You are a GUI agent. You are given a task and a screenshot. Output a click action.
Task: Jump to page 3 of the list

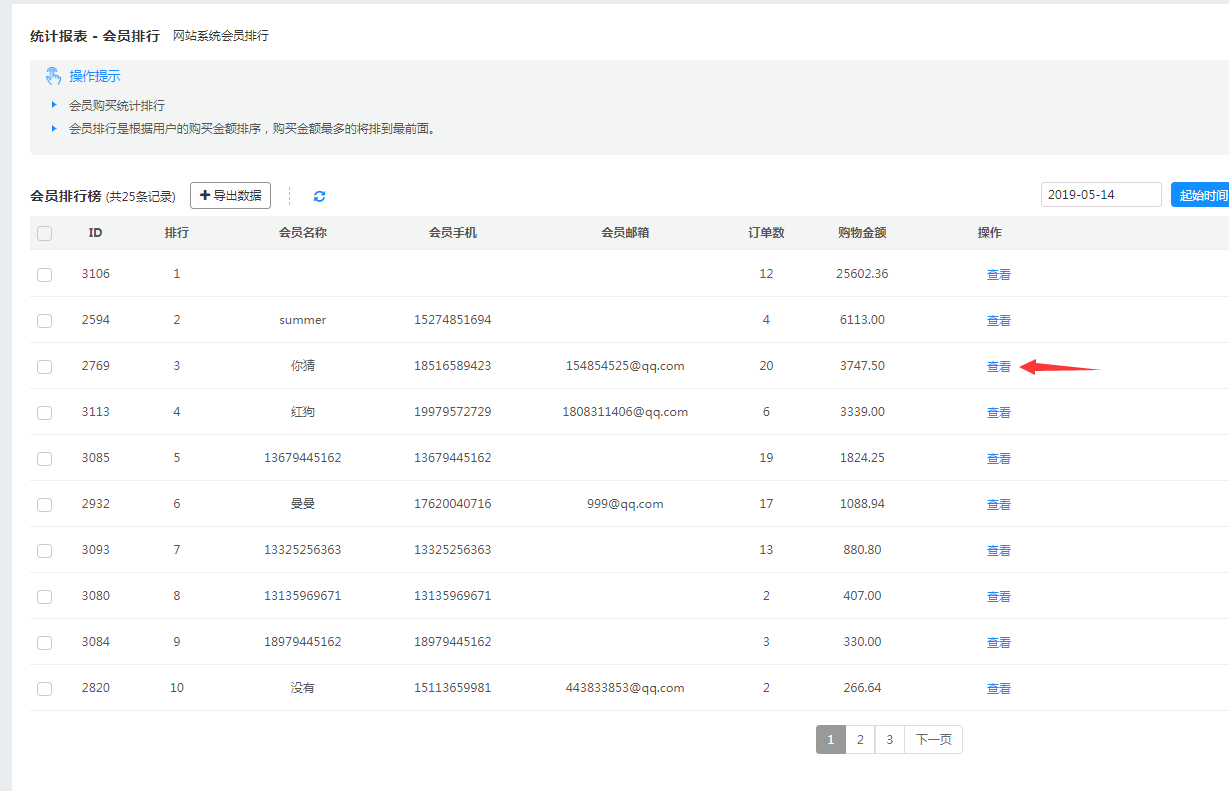pyautogui.click(x=889, y=740)
